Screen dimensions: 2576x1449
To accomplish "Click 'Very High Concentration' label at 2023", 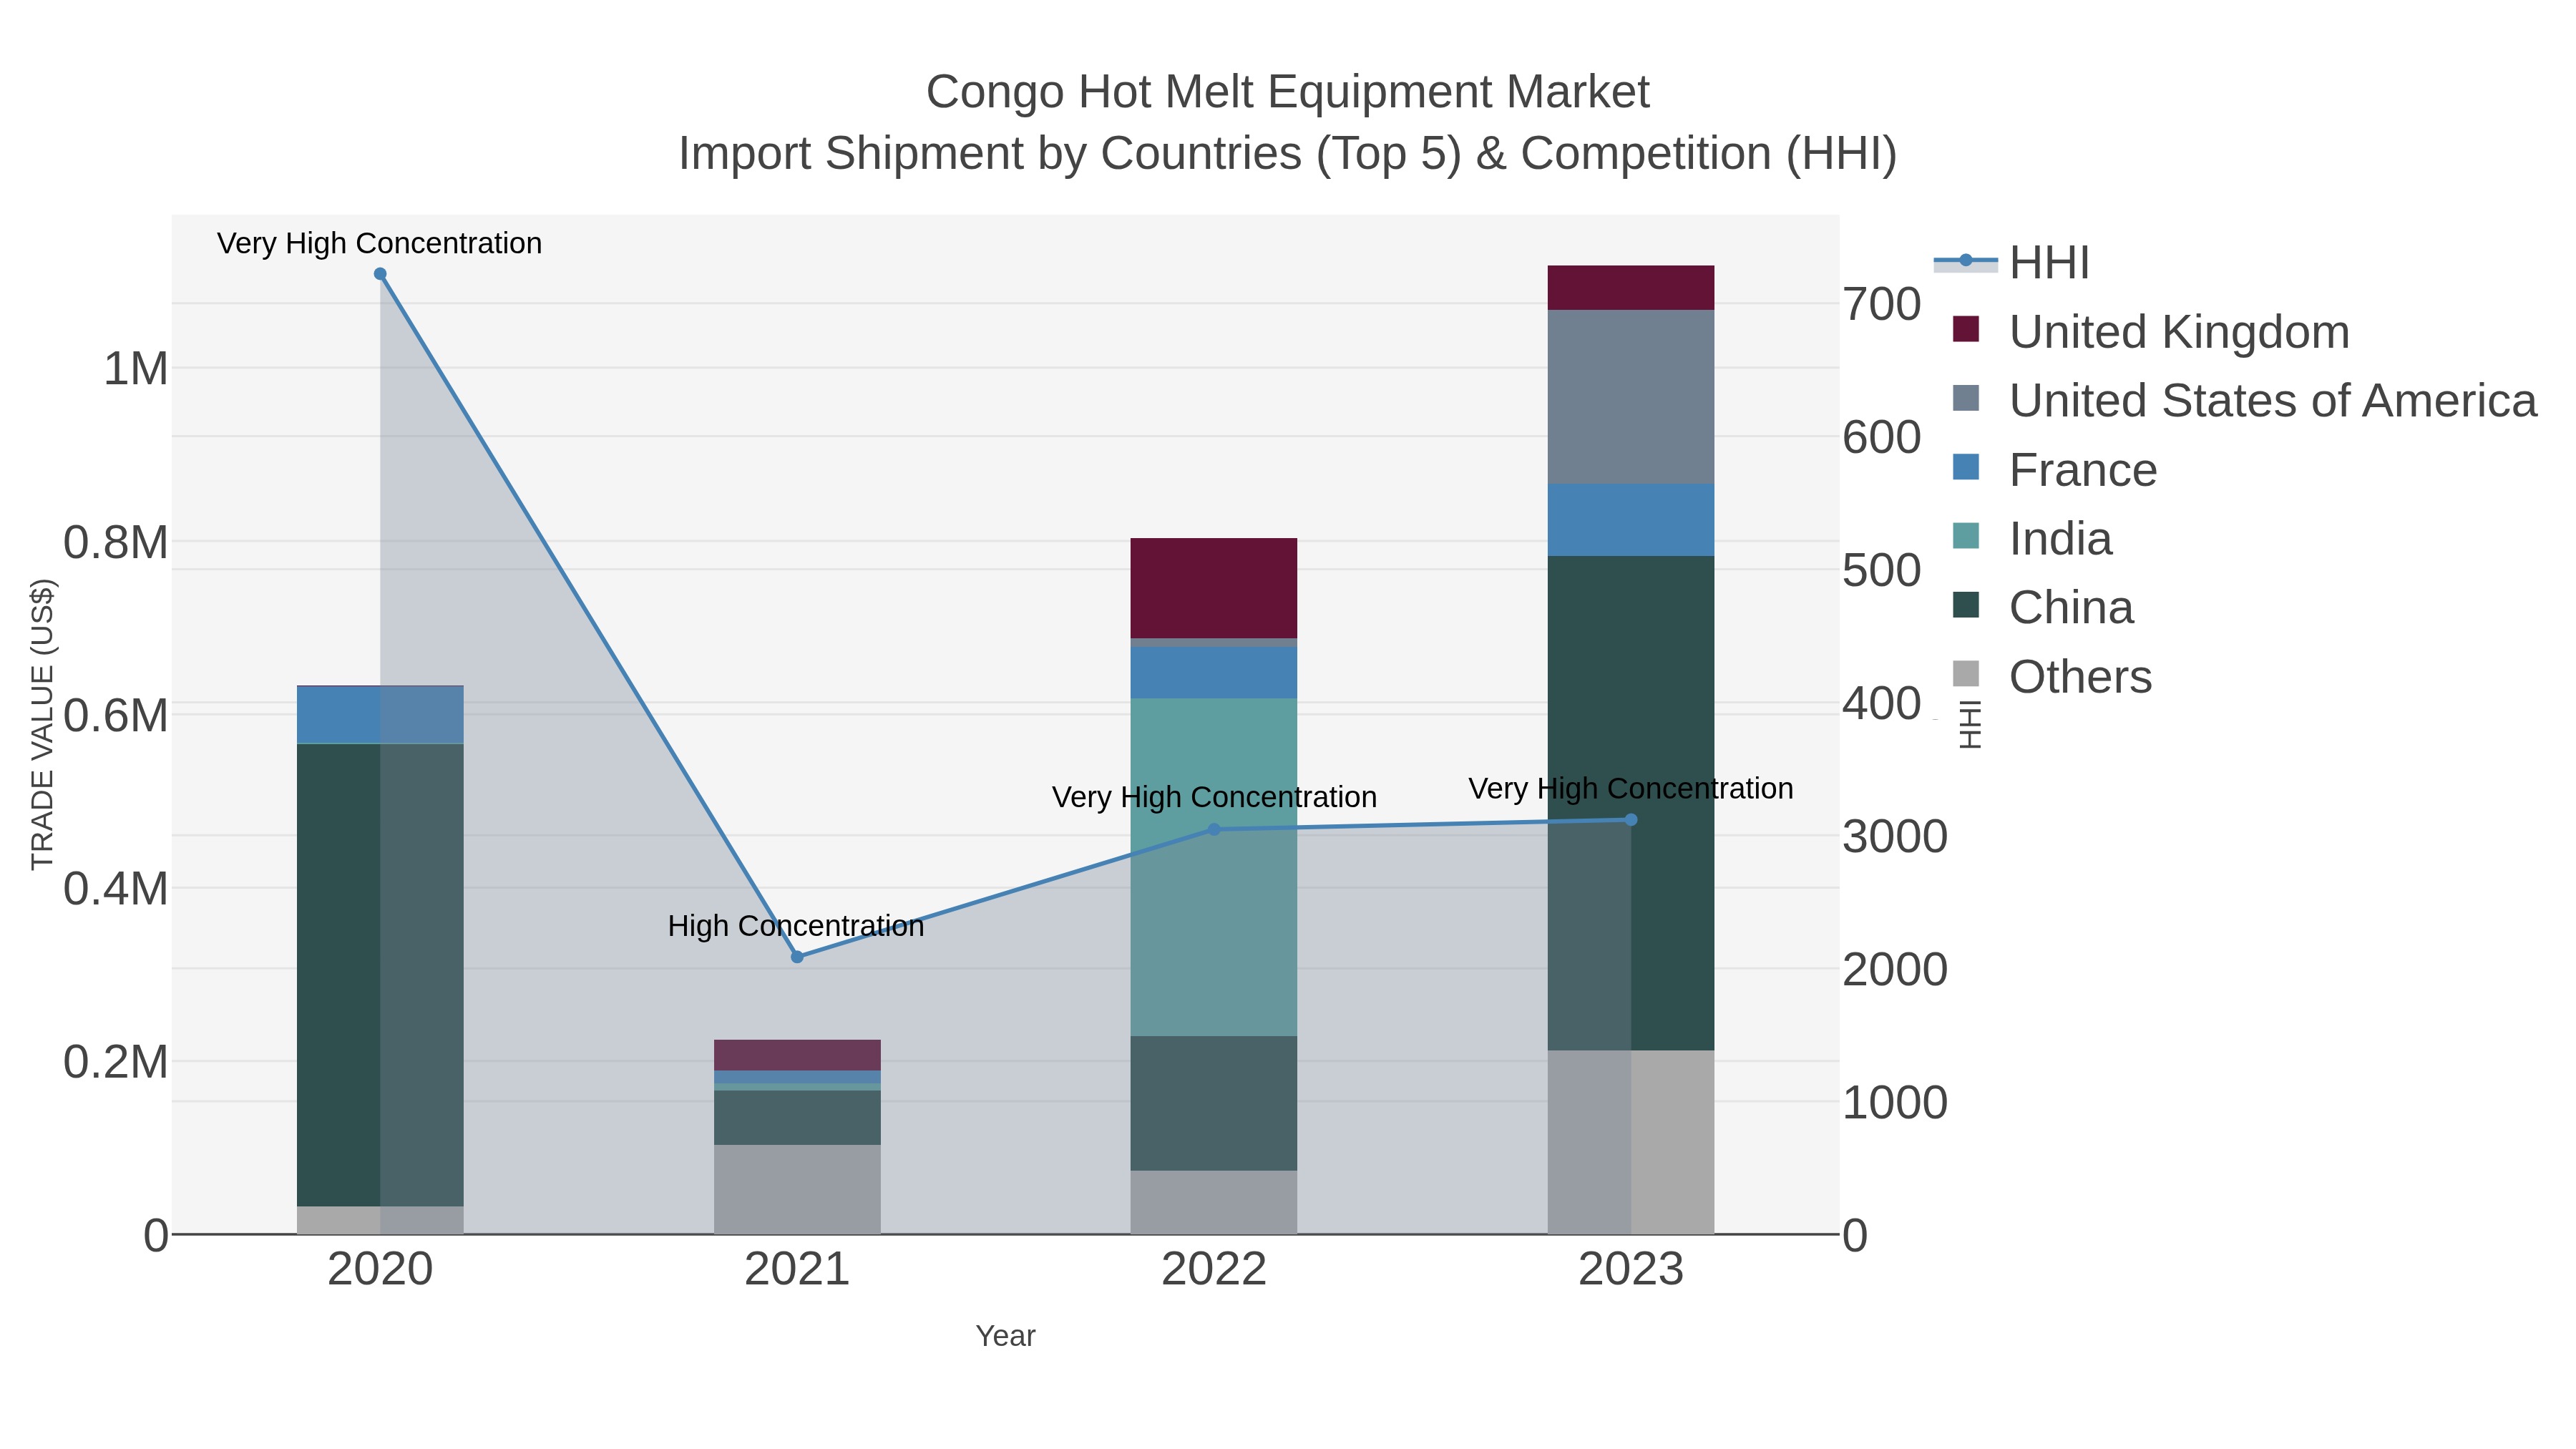I will (1631, 788).
